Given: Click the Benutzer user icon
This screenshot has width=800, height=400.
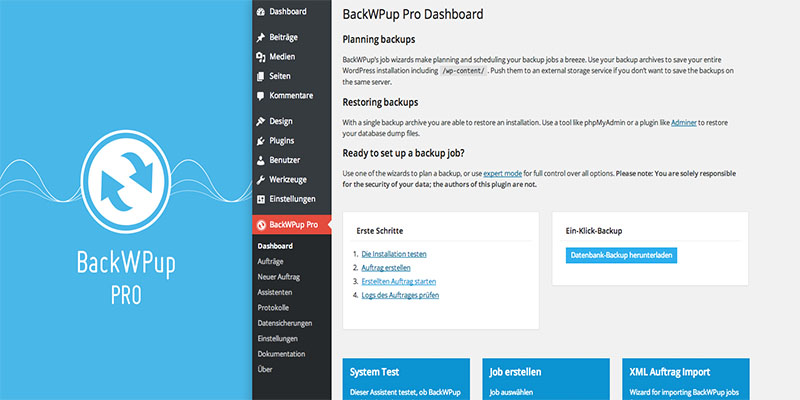Looking at the screenshot, I should (261, 160).
